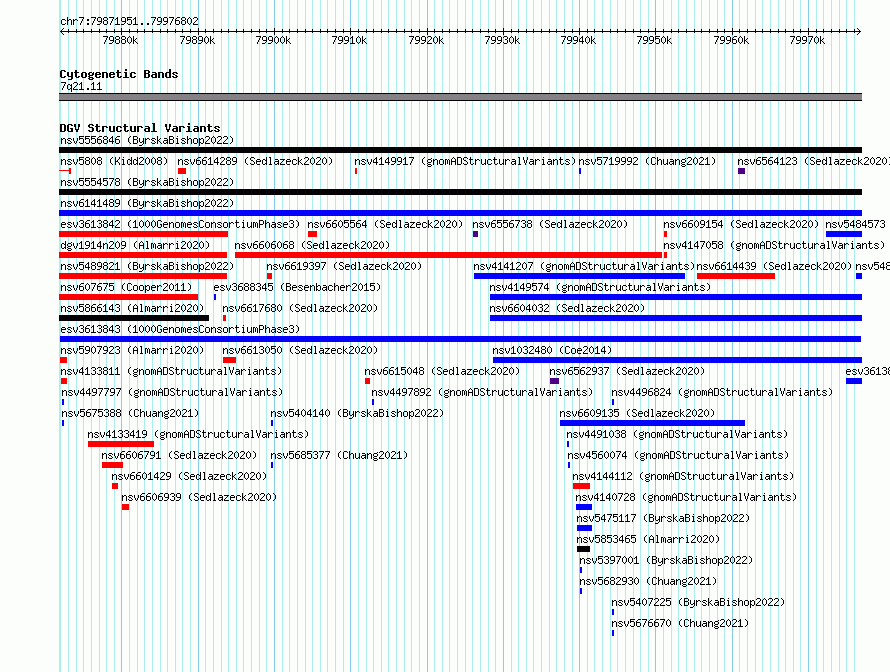Image resolution: width=890 pixels, height=672 pixels.
Task: Click nsv5685377 (Chuang2021) label
Action: (x=339, y=455)
